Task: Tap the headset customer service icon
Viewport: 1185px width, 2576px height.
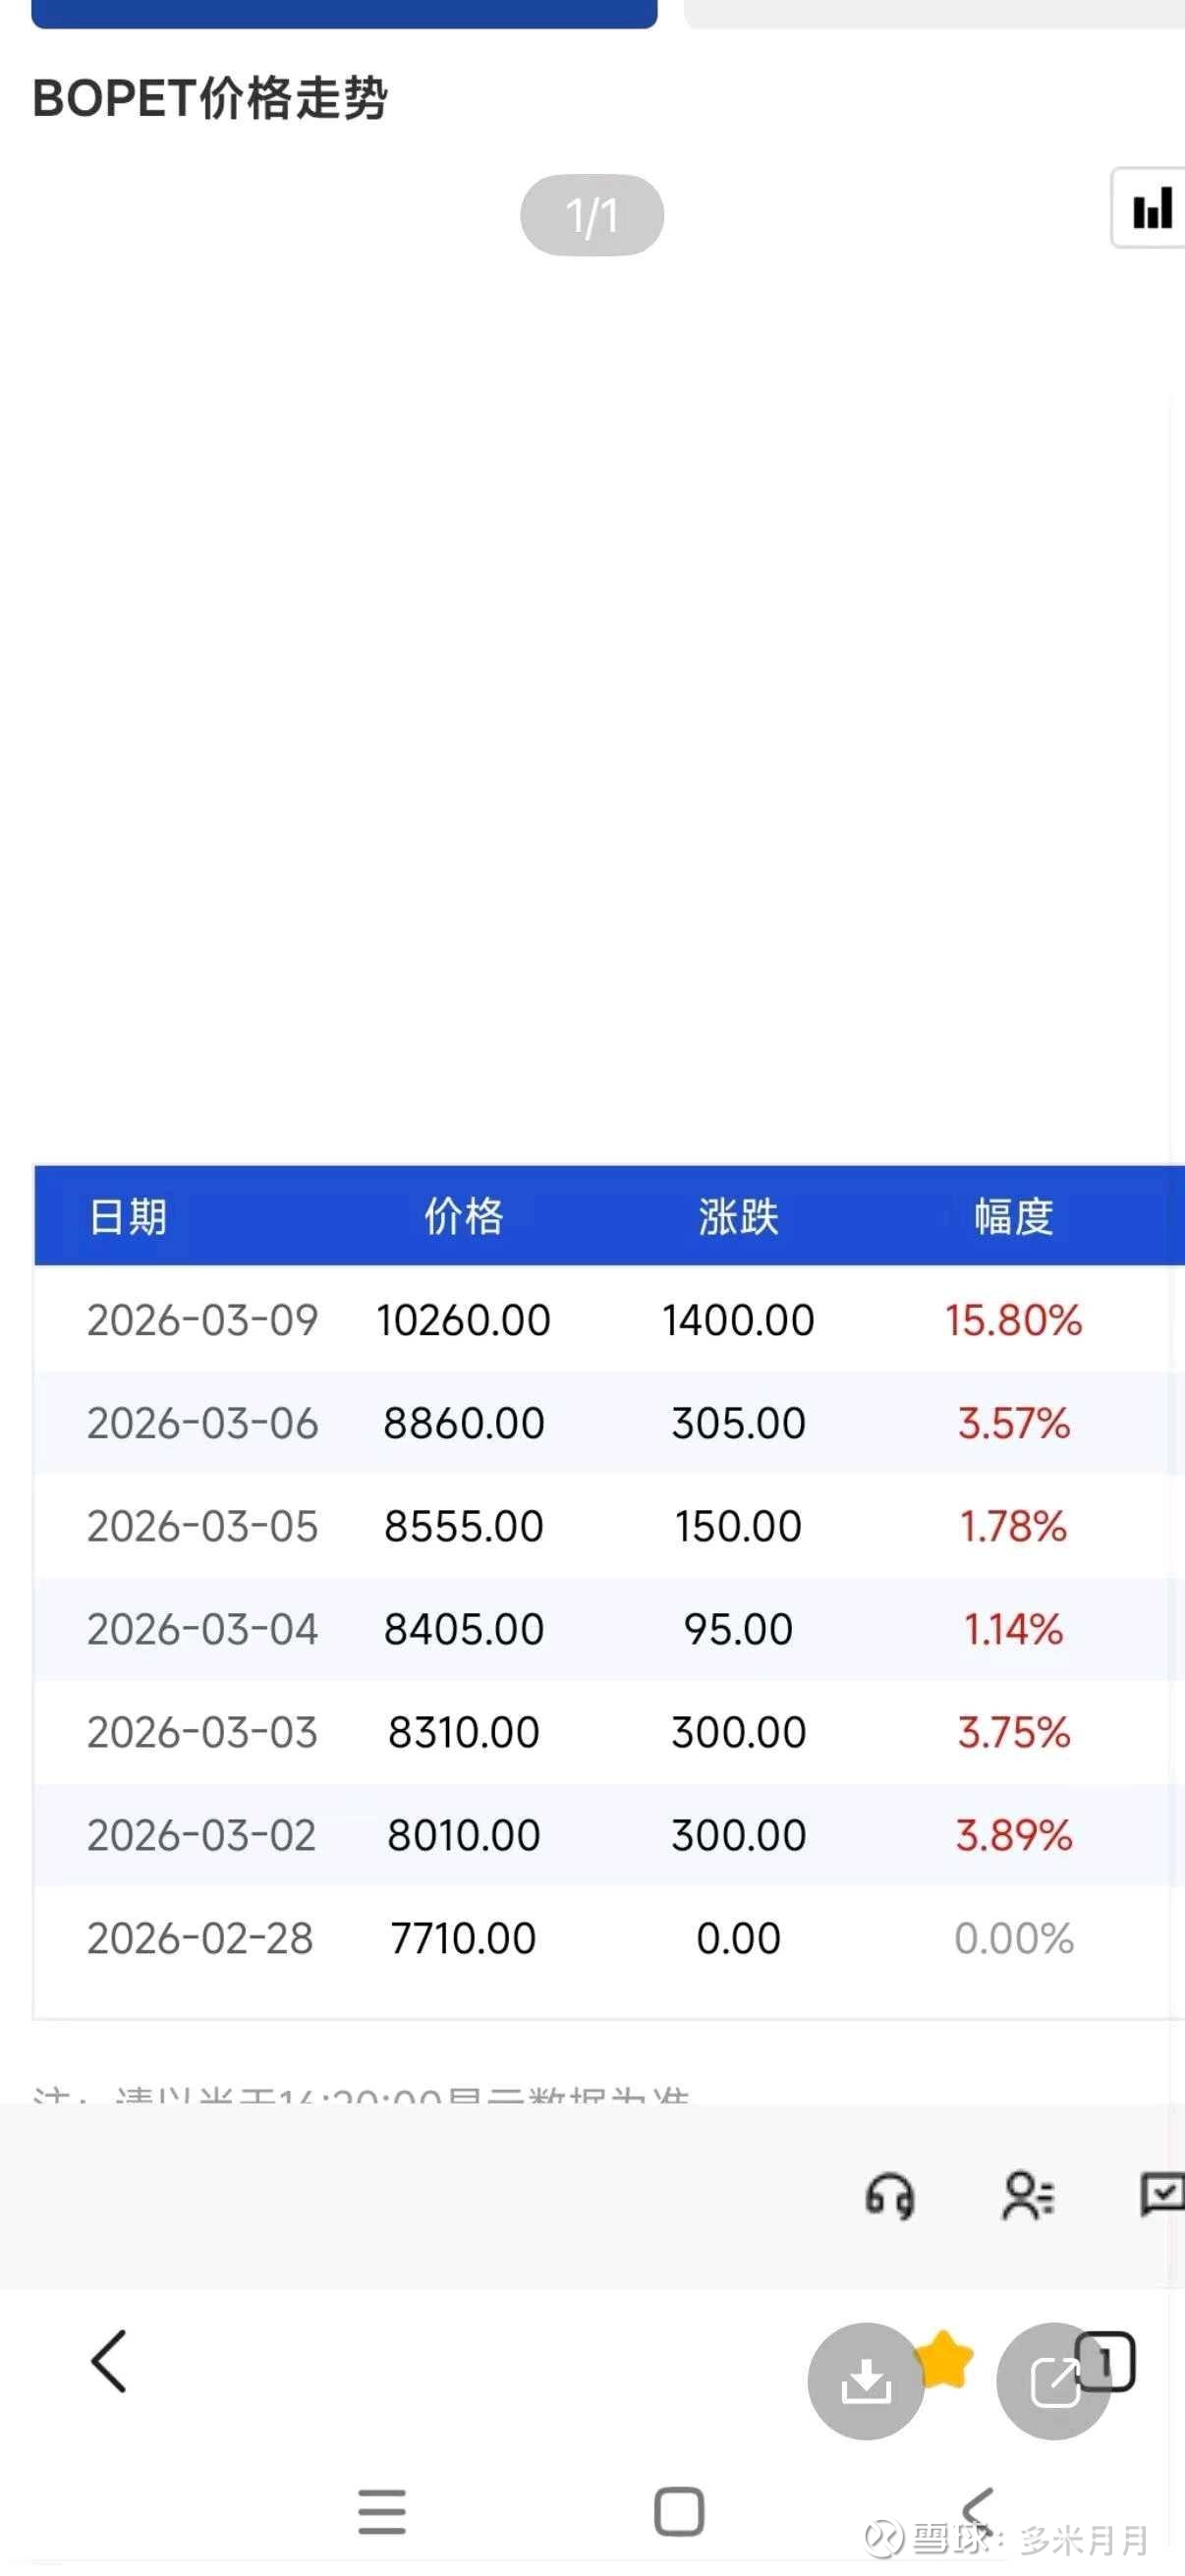Action: point(889,2197)
